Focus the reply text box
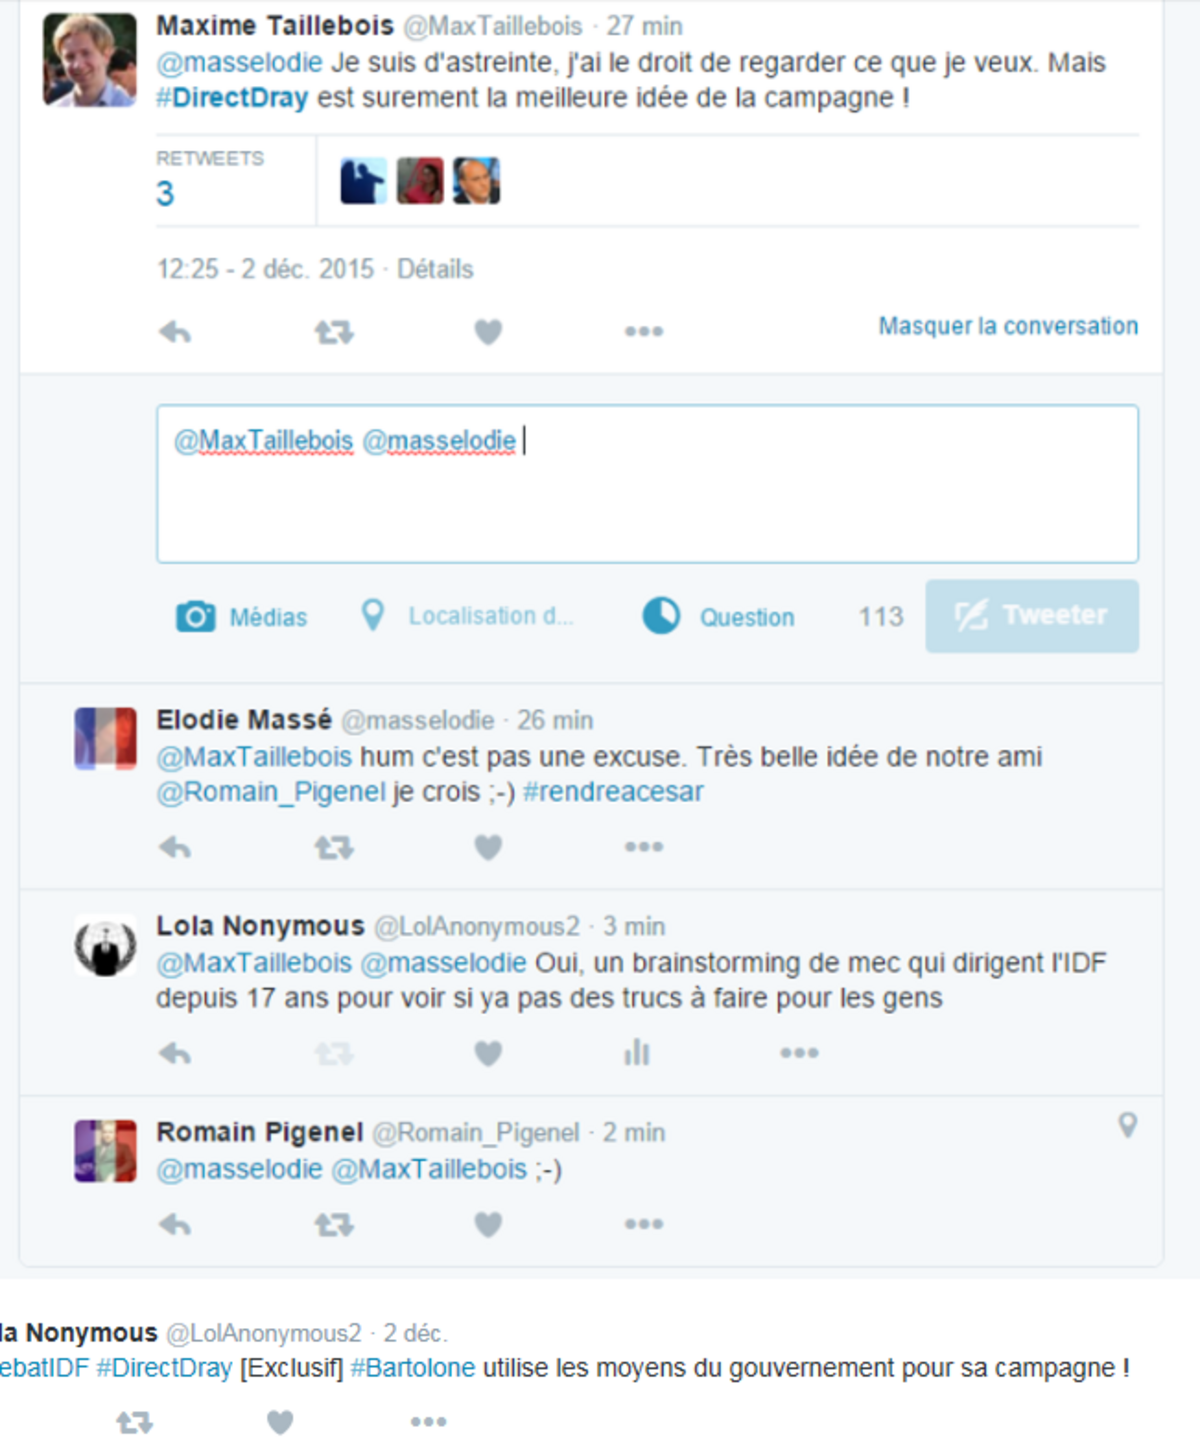The width and height of the screenshot is (1200, 1454). (647, 484)
